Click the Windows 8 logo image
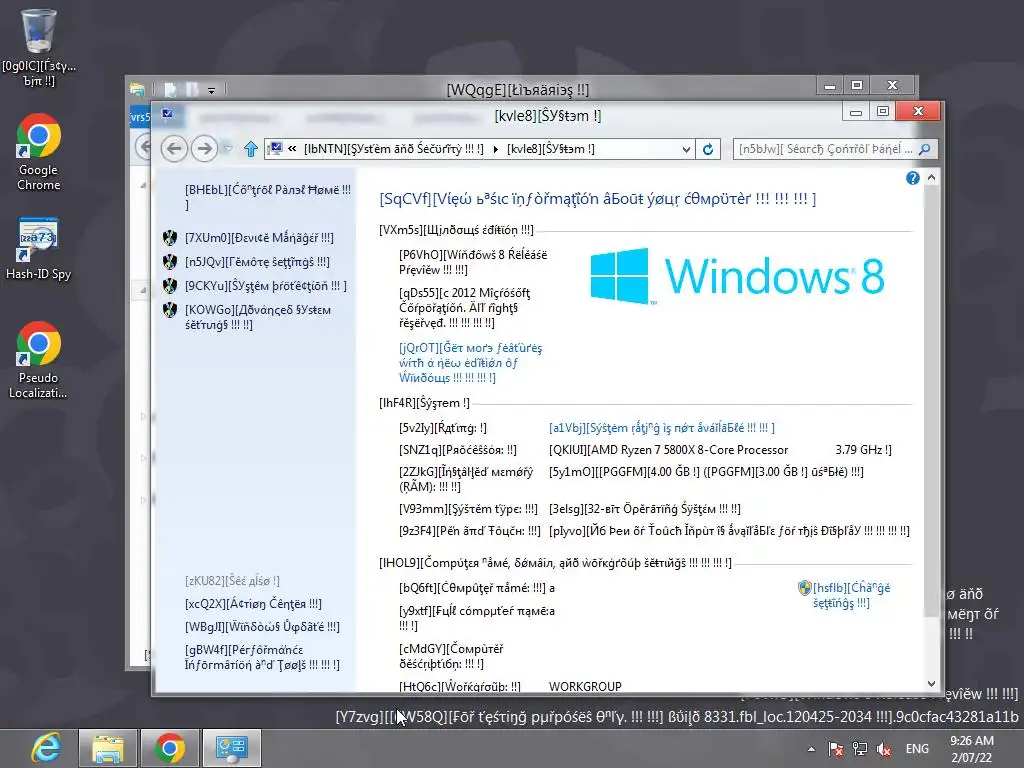The image size is (1024, 768). coord(737,276)
